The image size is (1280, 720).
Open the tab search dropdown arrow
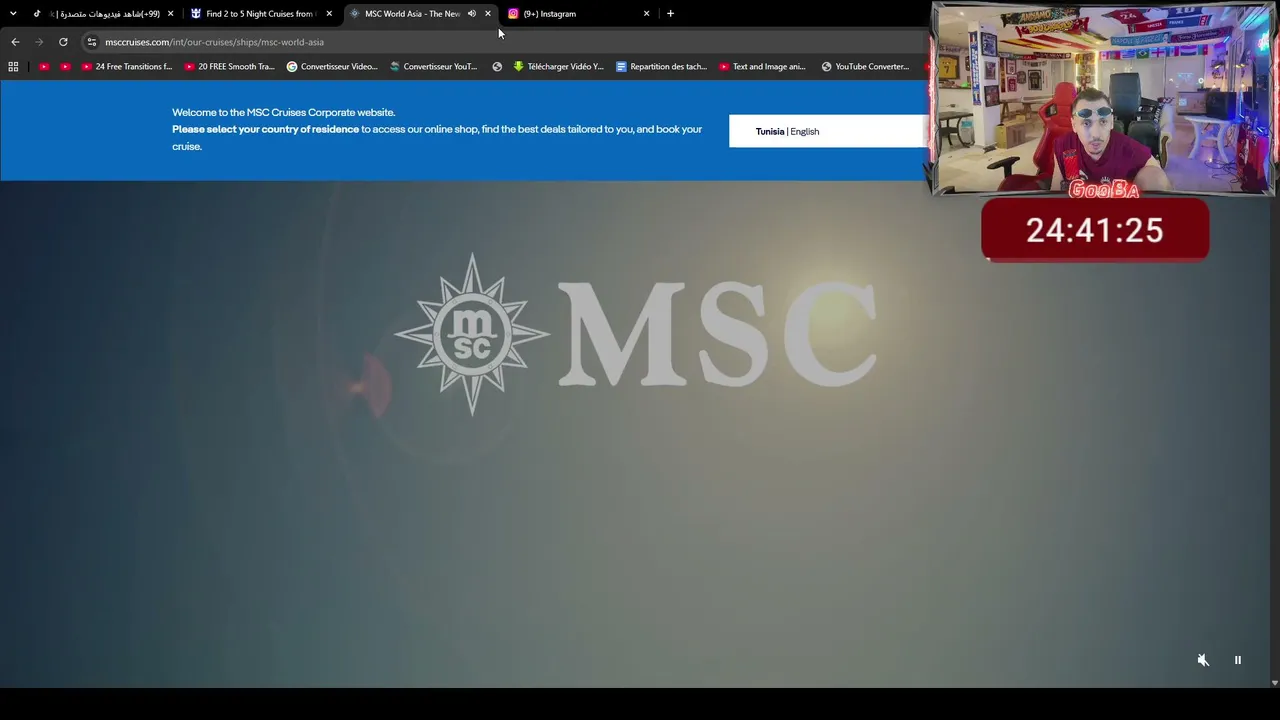13,14
